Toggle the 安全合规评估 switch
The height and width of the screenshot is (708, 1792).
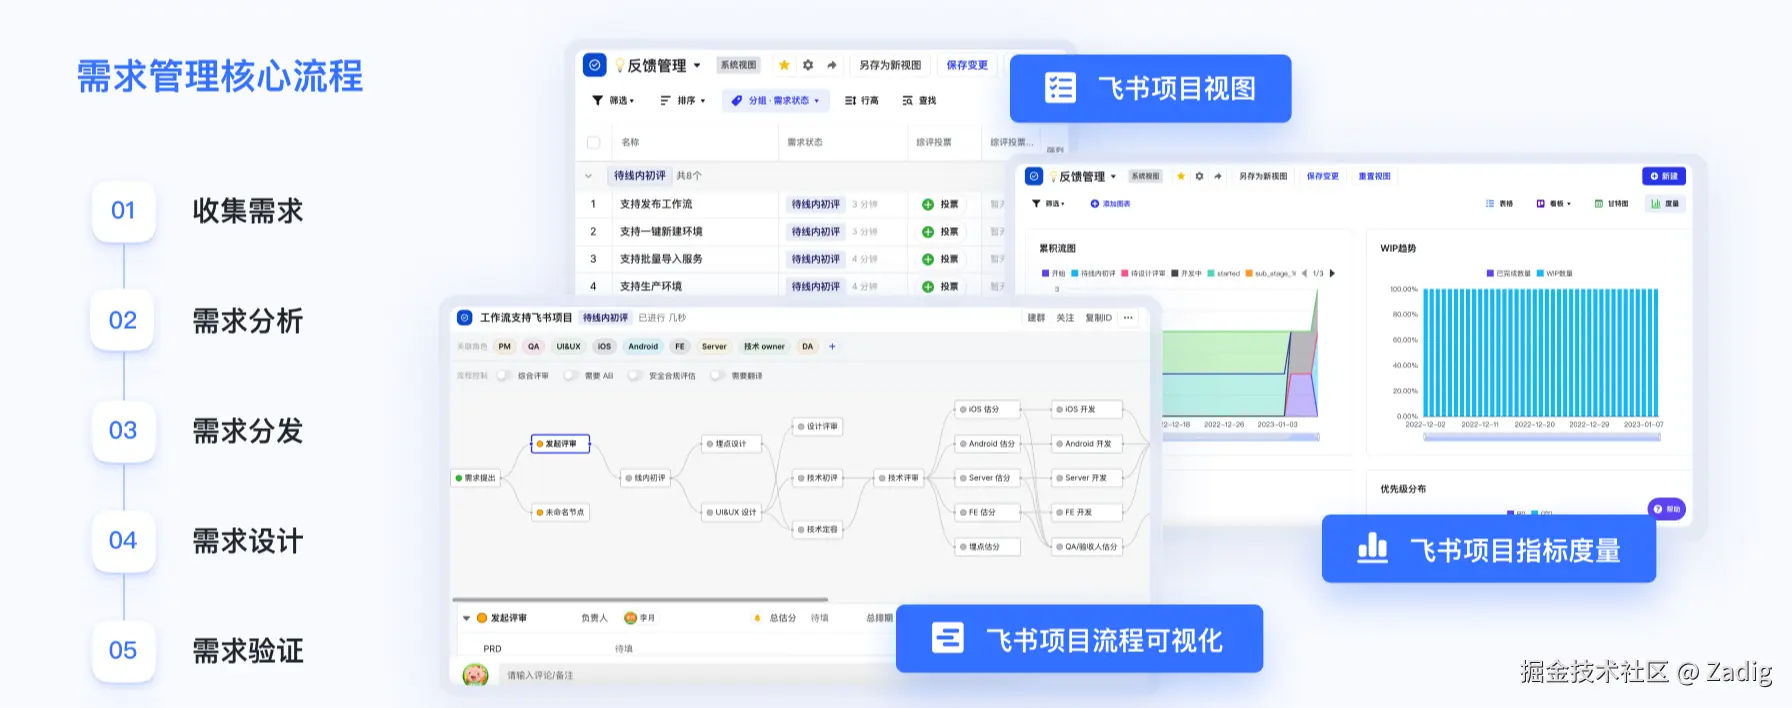(x=635, y=376)
